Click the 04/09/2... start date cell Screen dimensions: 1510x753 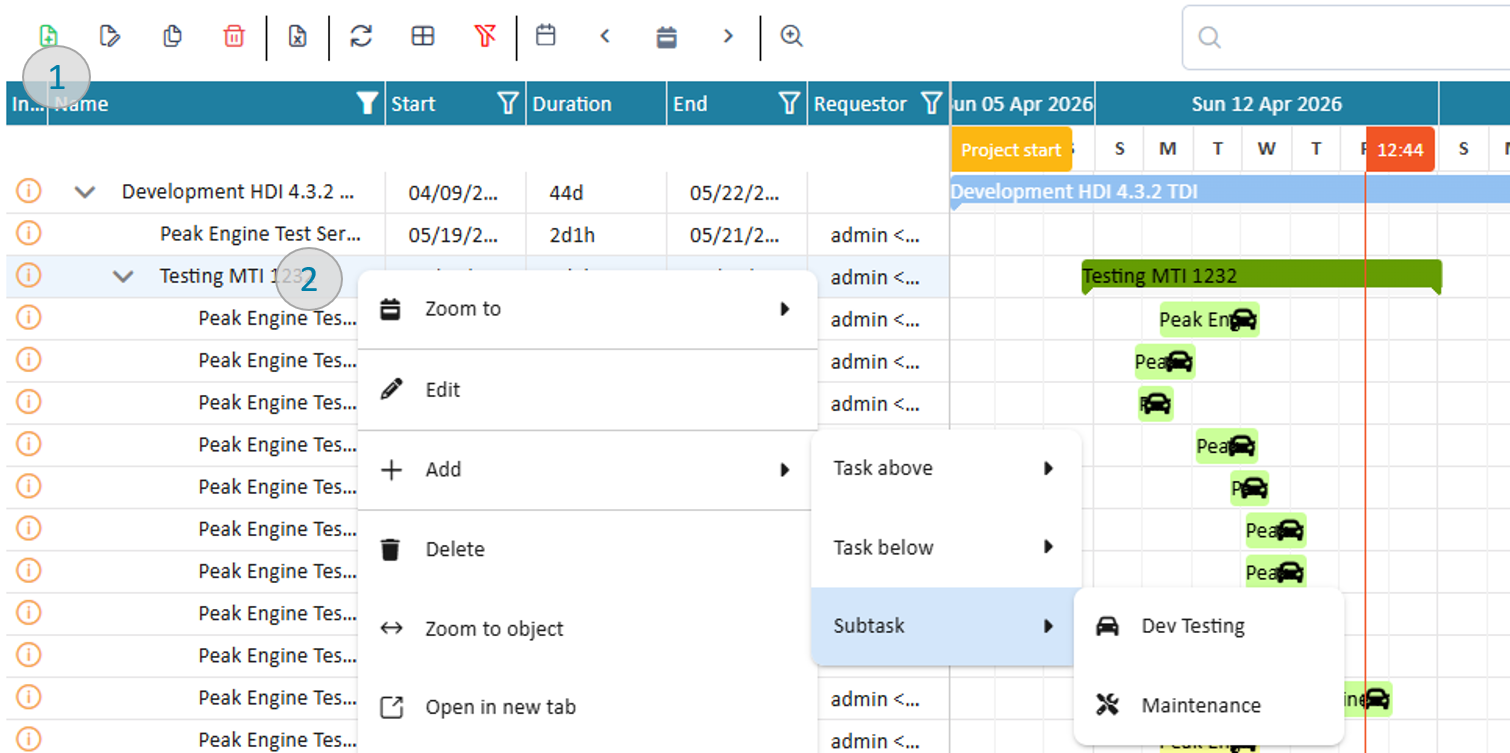click(453, 193)
